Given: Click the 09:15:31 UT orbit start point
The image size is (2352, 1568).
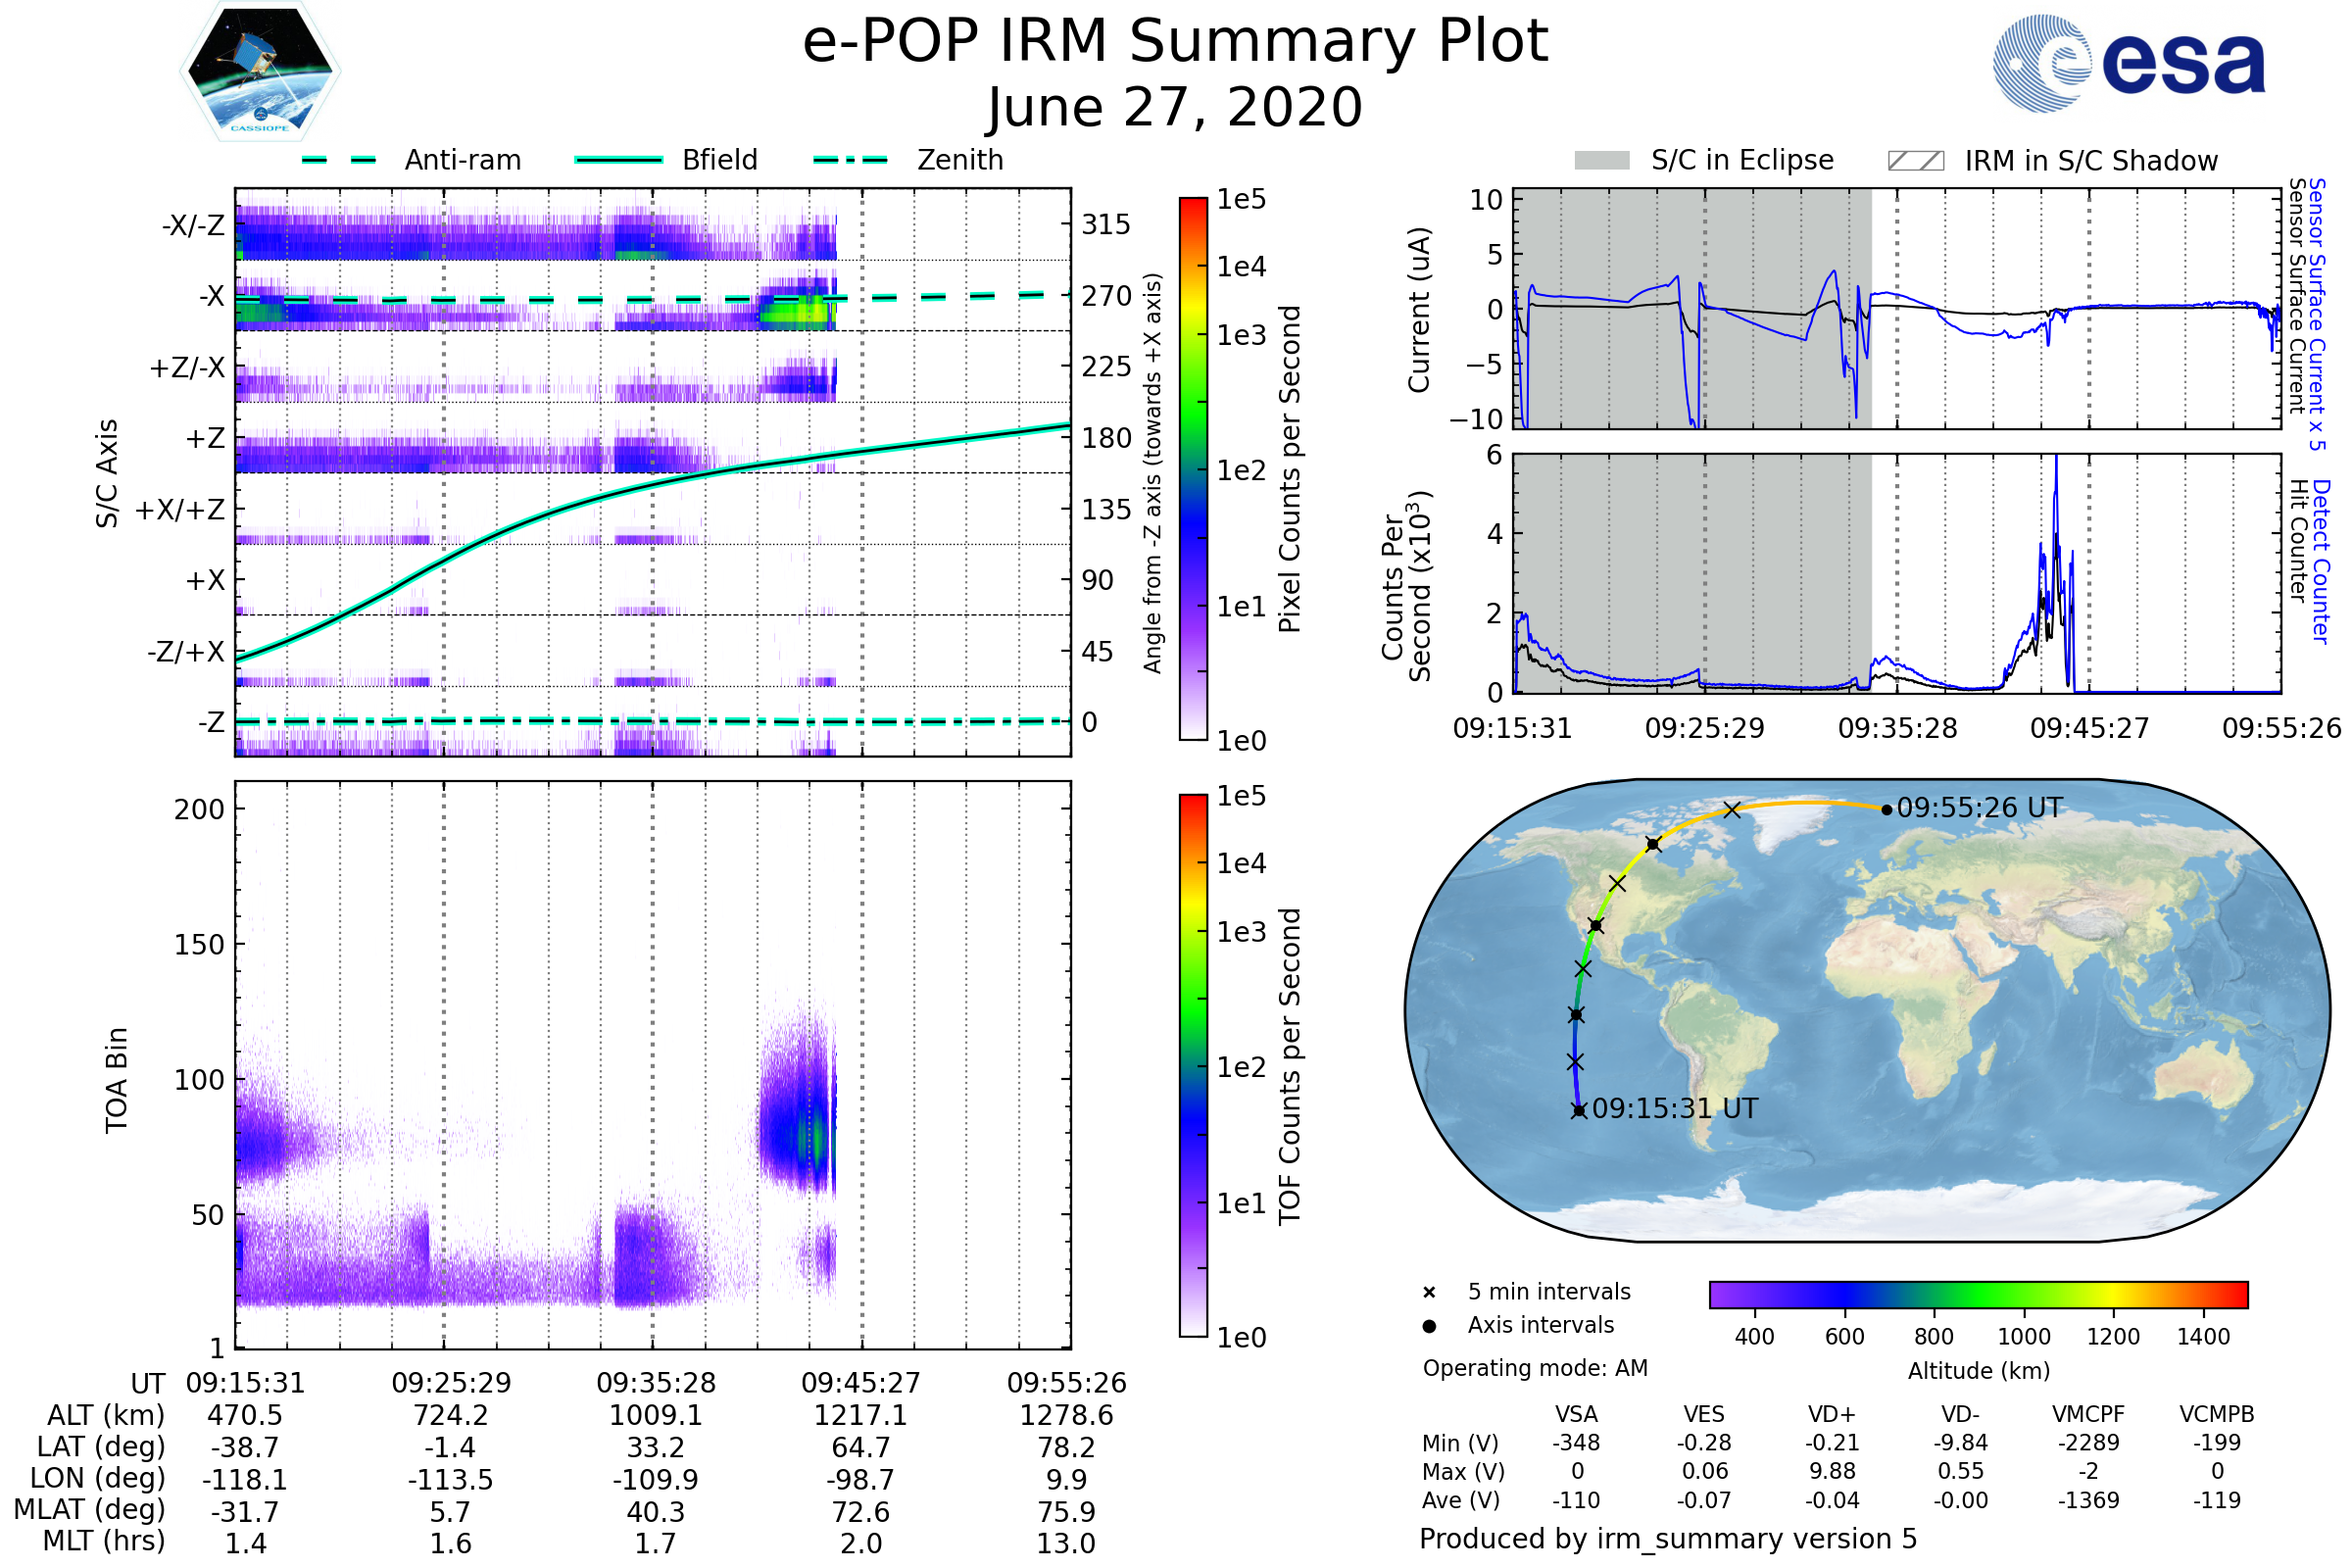Looking at the screenshot, I should pos(1579,1110).
